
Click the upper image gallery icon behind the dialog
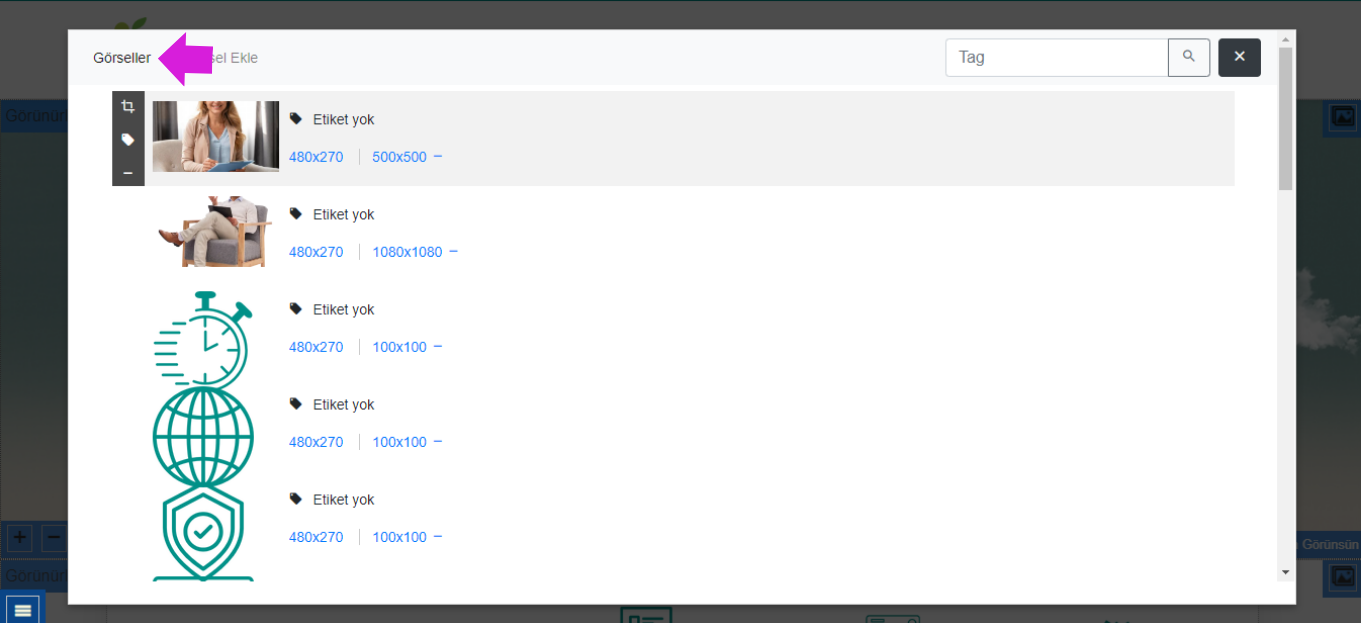click(1341, 118)
